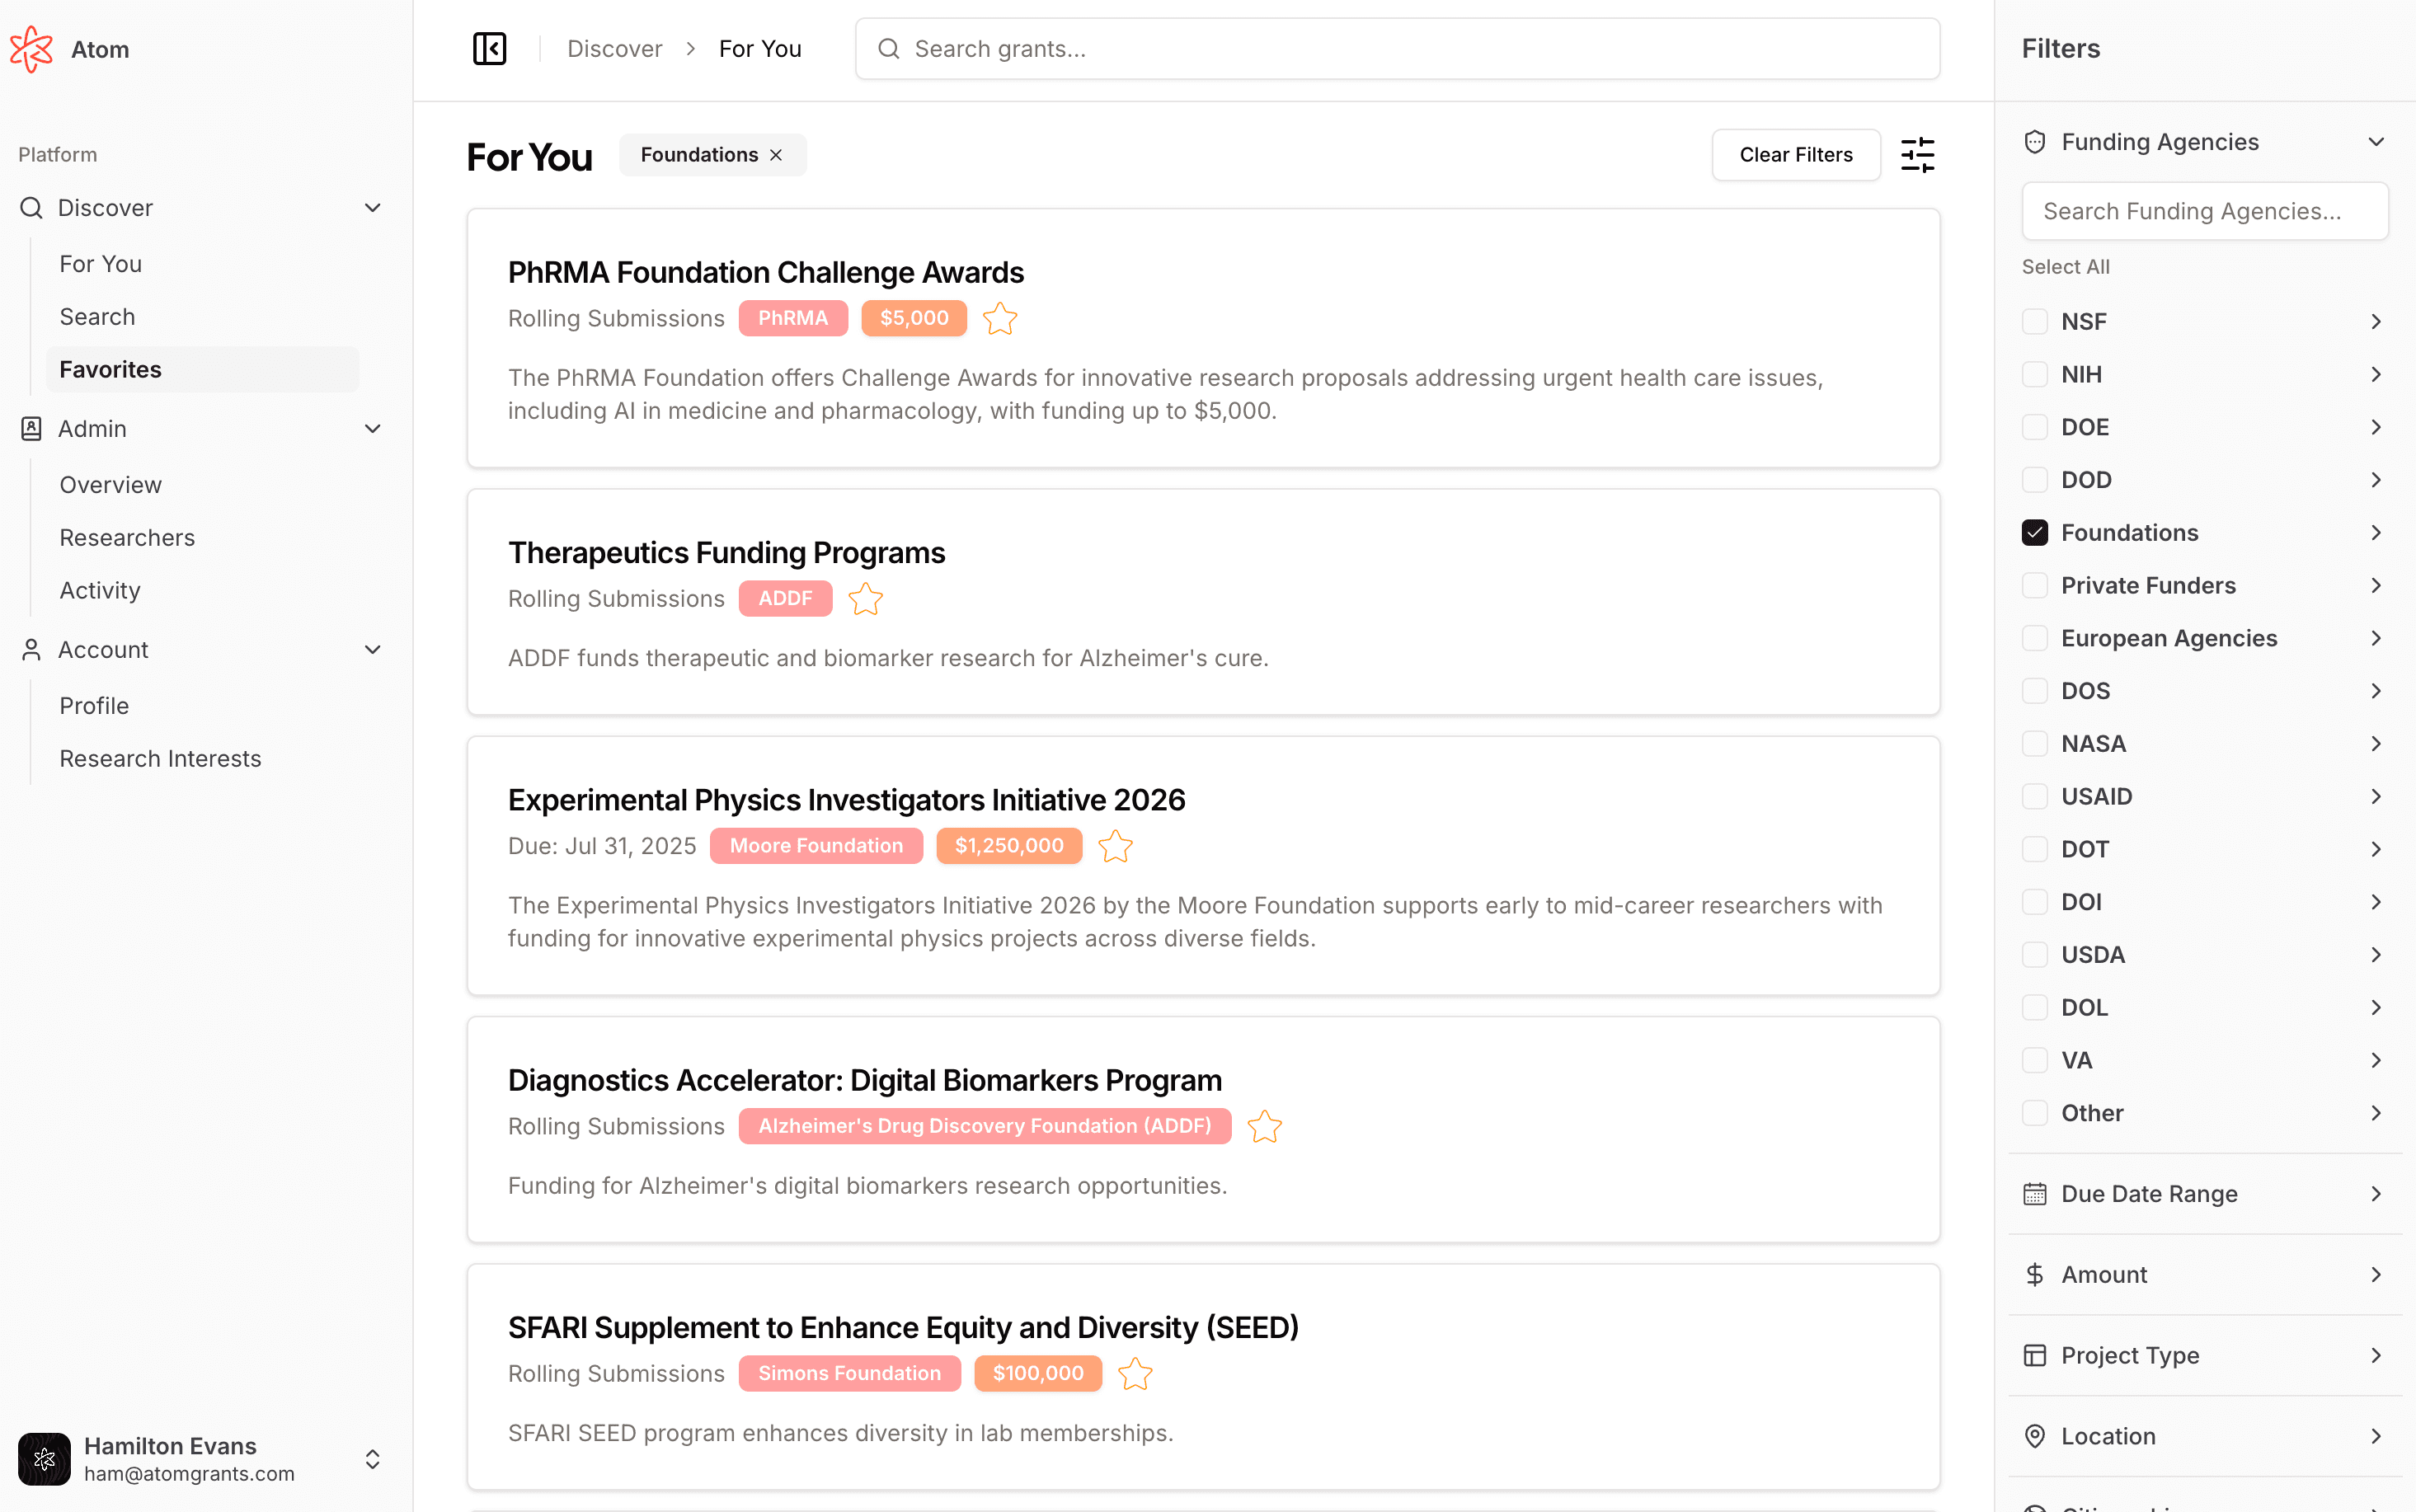Expand the Due Date Range filter
The image size is (2416, 1512).
point(2204,1194)
